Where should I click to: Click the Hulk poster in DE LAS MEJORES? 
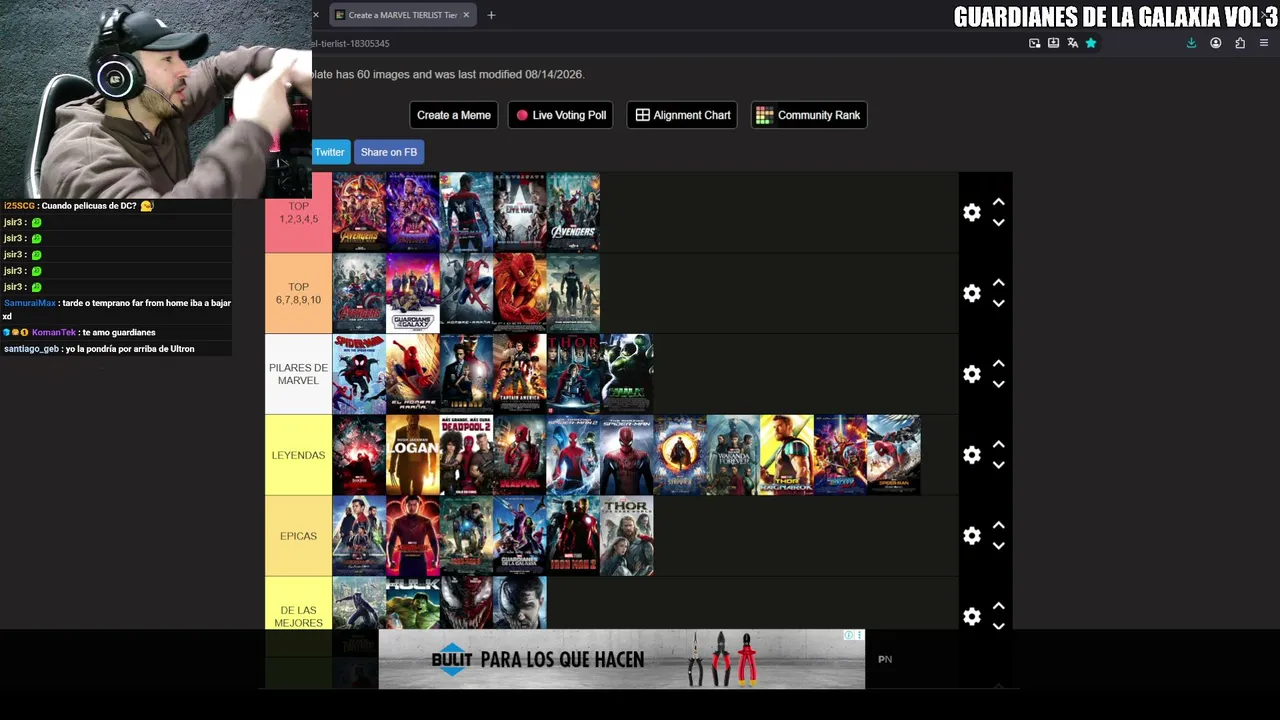coord(413,603)
